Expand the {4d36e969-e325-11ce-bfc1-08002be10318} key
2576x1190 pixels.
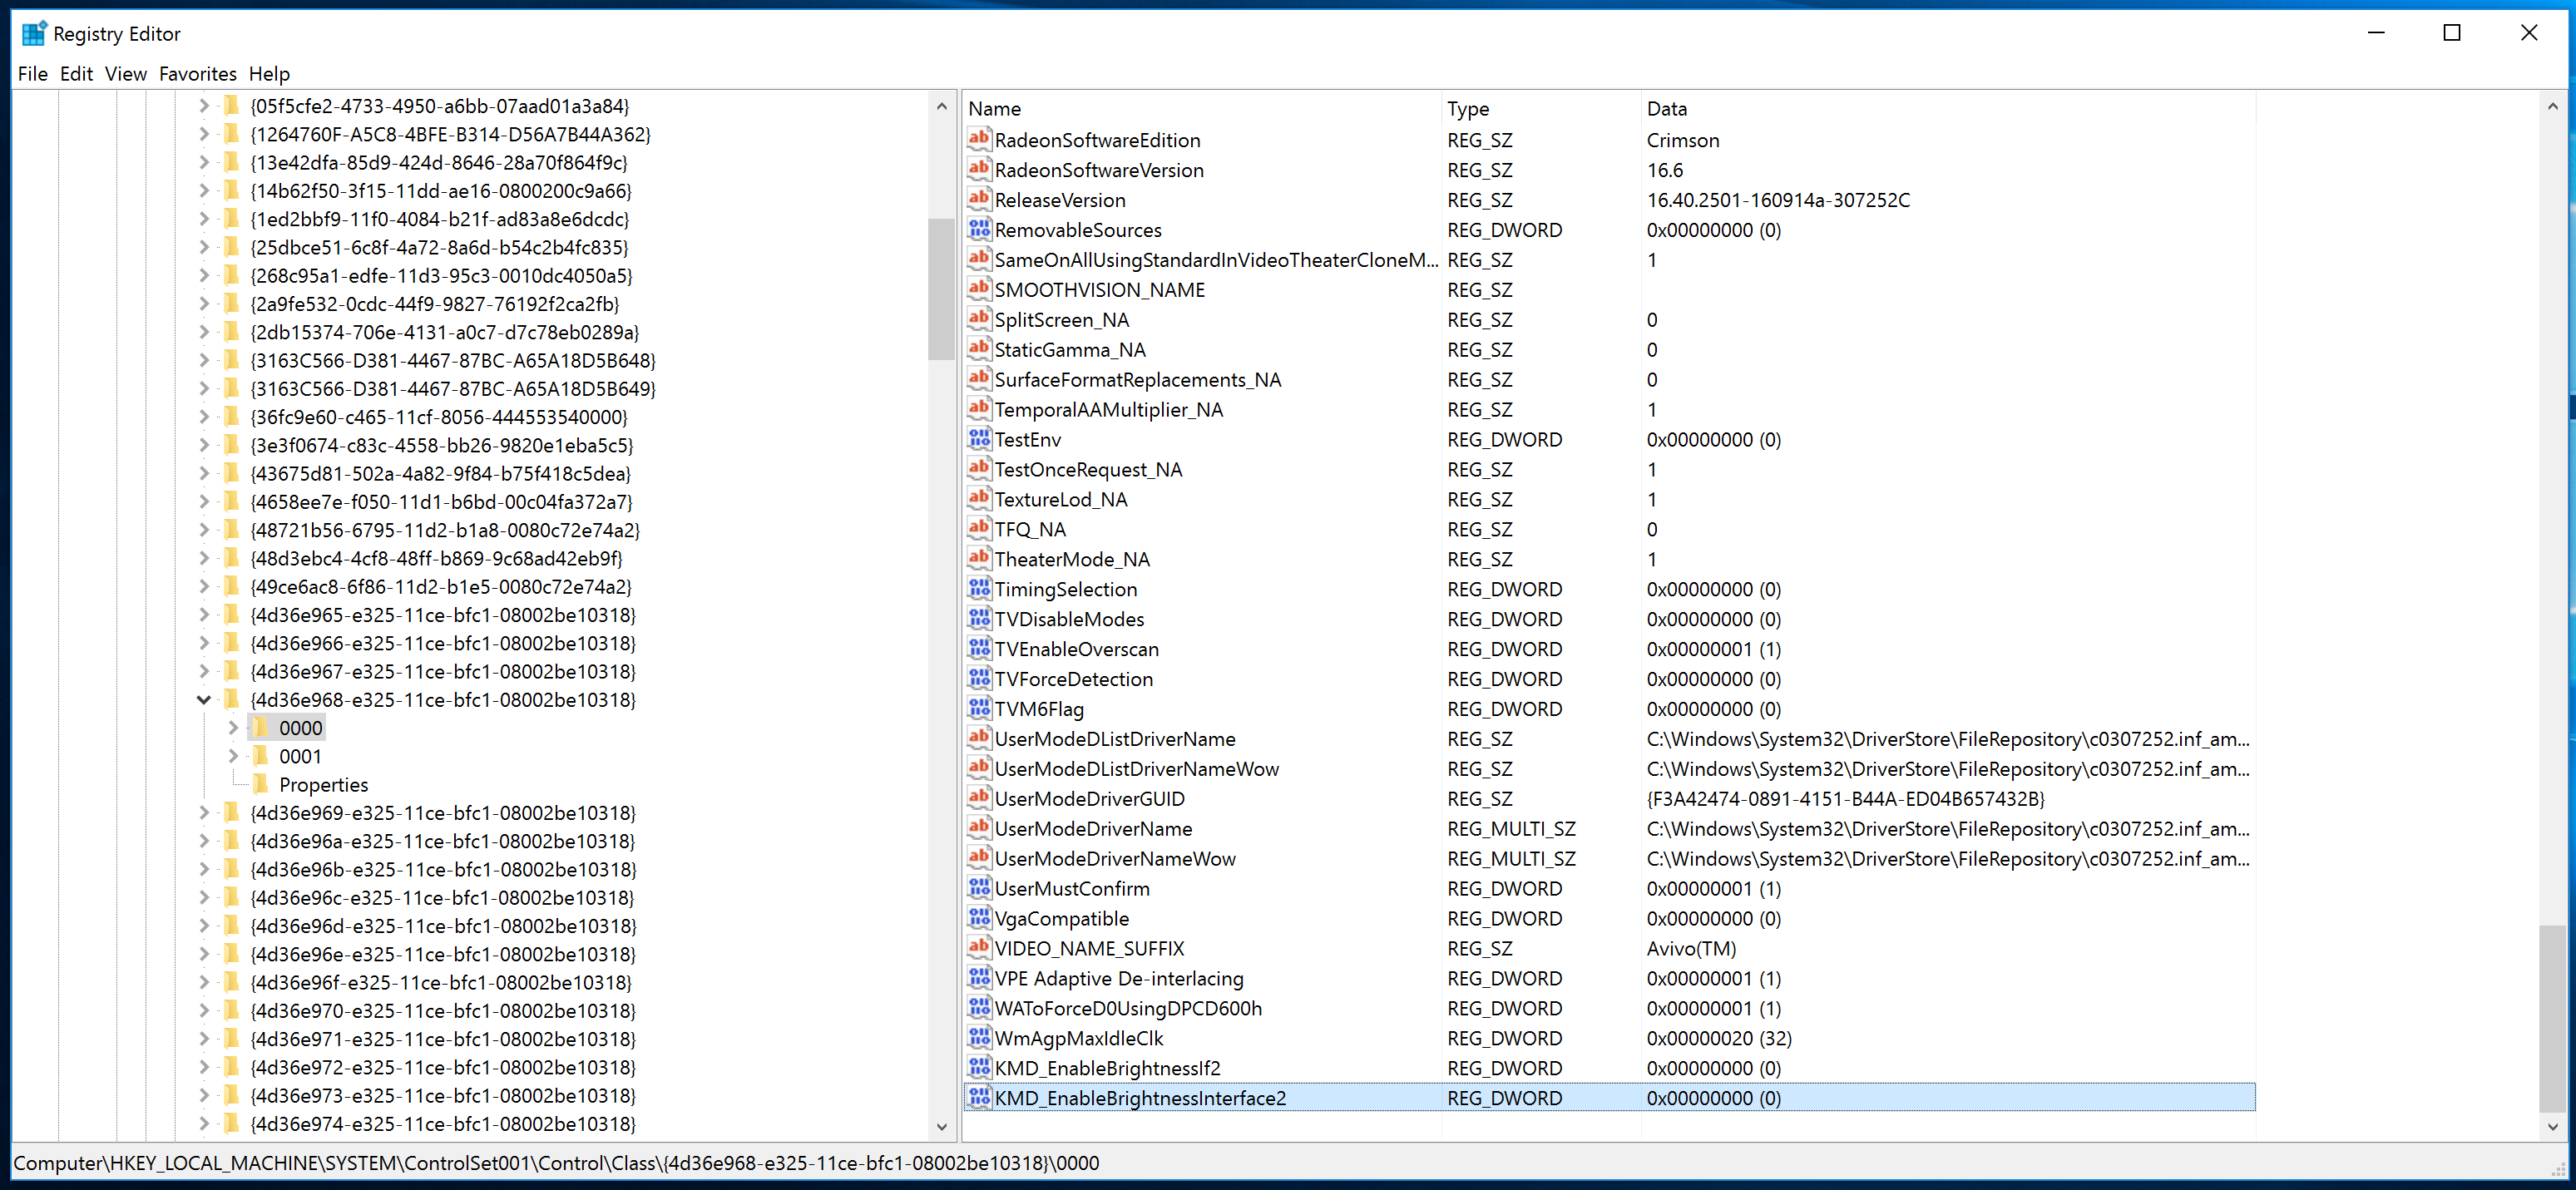point(204,813)
